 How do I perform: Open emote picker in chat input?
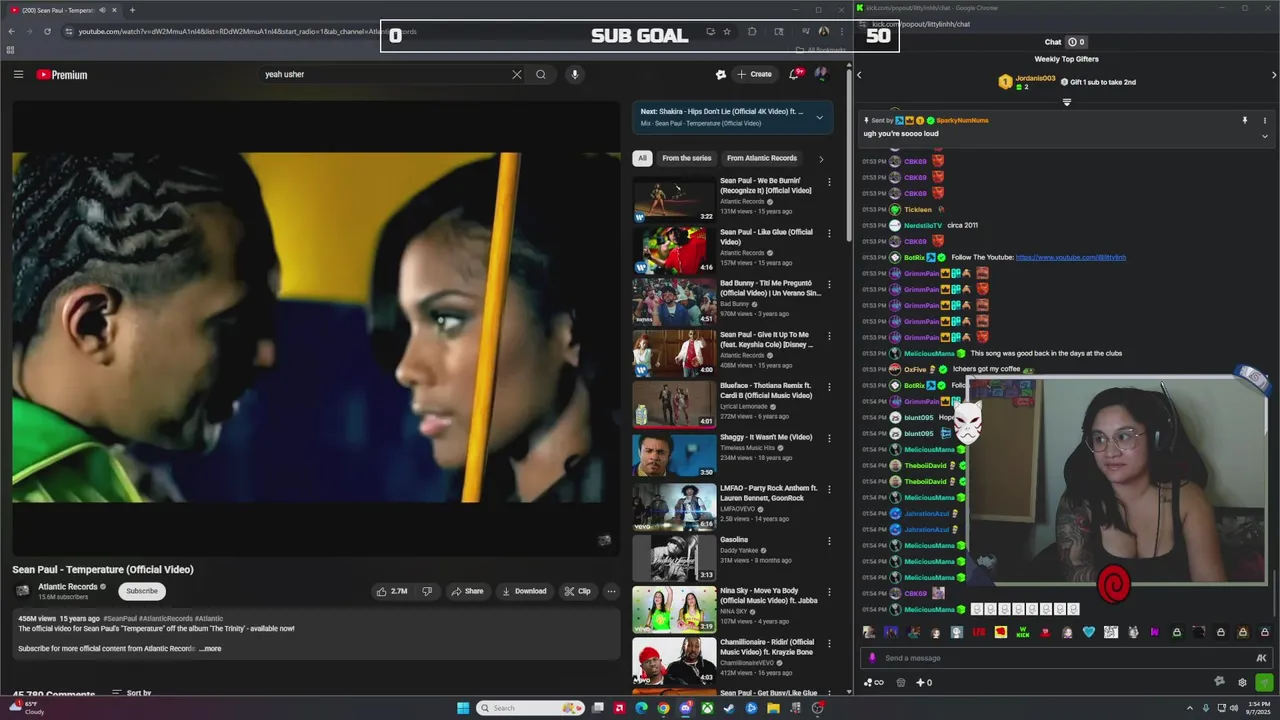1261,658
